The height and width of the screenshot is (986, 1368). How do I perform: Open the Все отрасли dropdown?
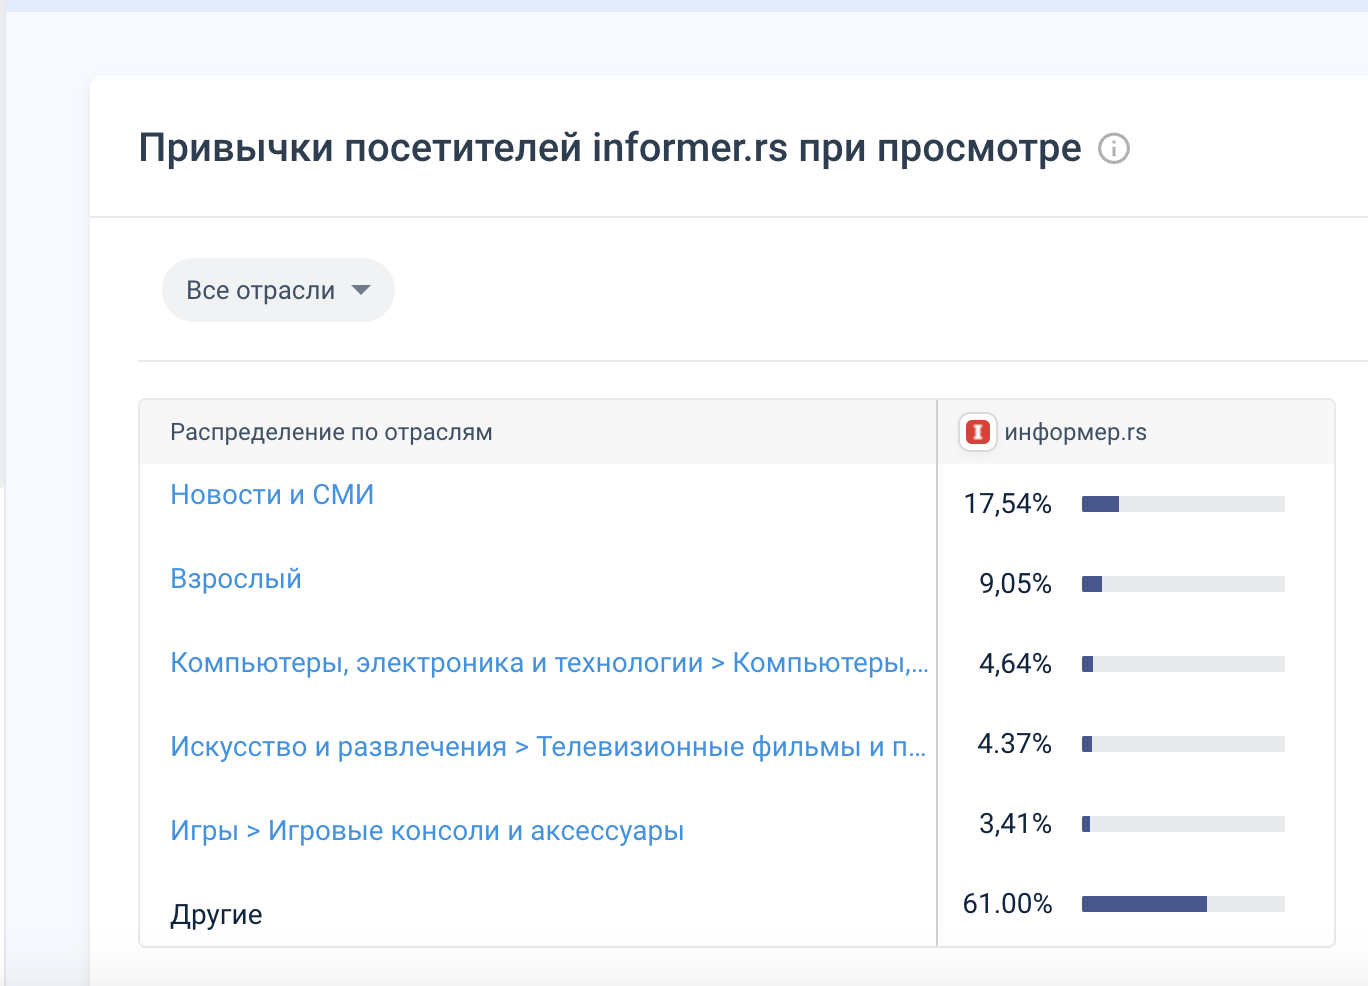pos(278,290)
